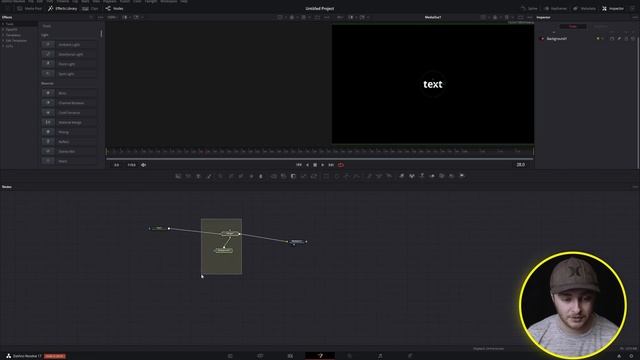
Task: Go to first frame
Action: tap(299, 165)
